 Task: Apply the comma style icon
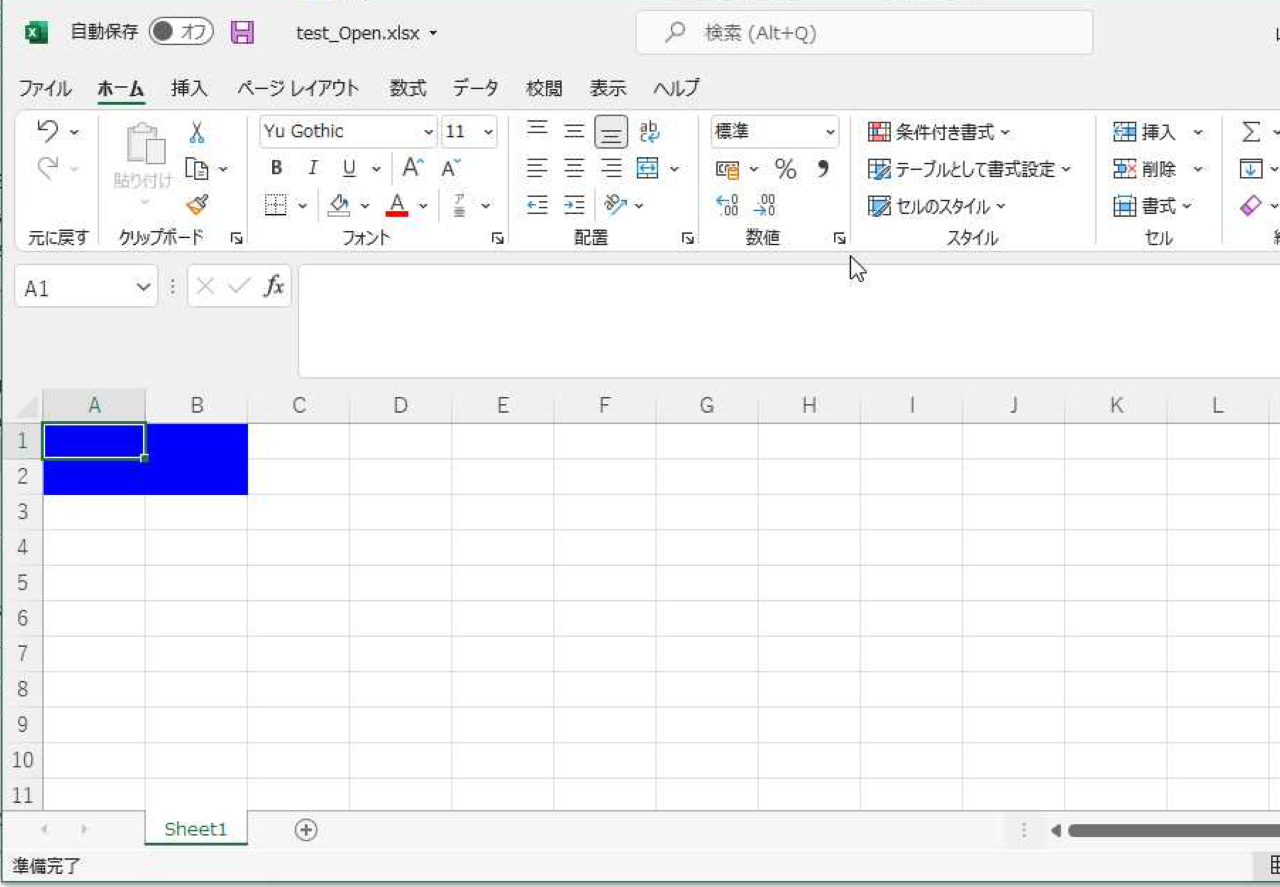pyautogui.click(x=823, y=168)
